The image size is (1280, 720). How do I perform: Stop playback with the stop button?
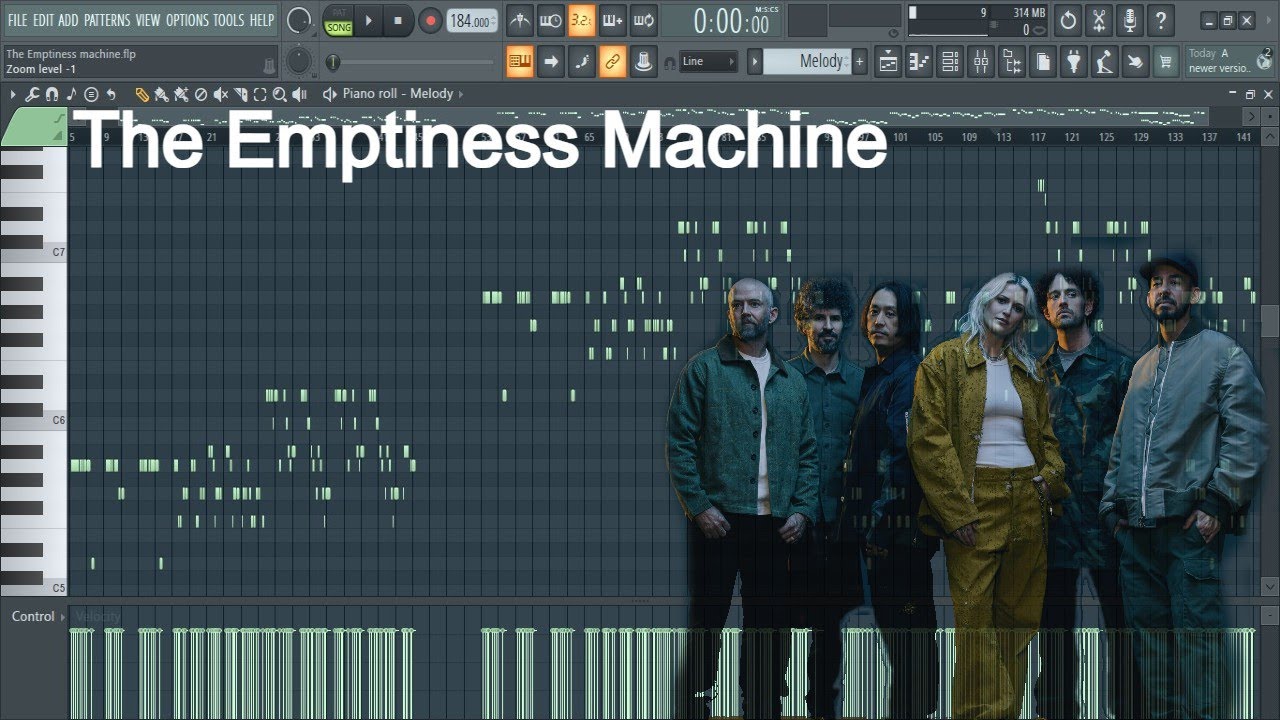pyautogui.click(x=398, y=20)
